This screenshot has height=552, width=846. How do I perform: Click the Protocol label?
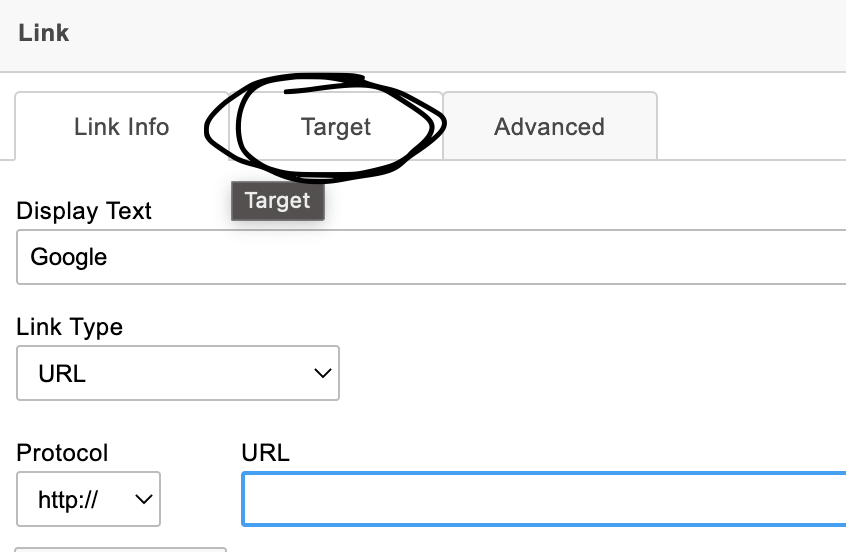coord(62,452)
